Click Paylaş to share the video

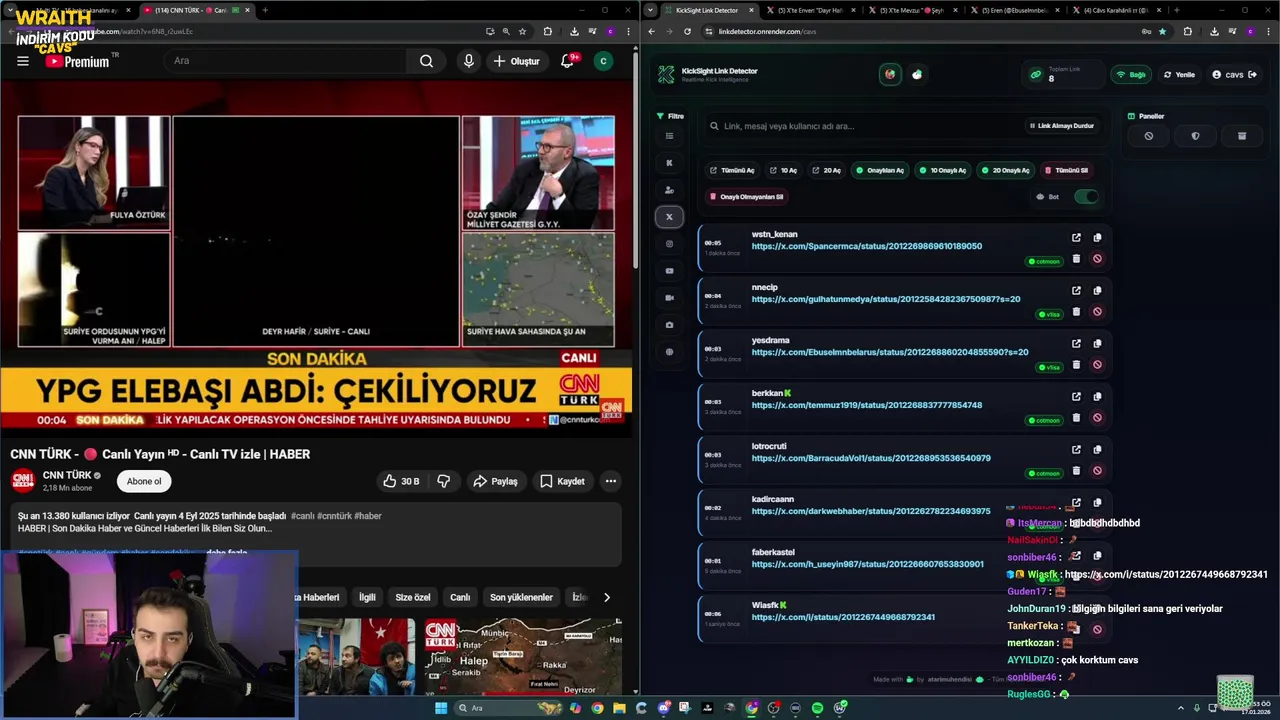[495, 481]
